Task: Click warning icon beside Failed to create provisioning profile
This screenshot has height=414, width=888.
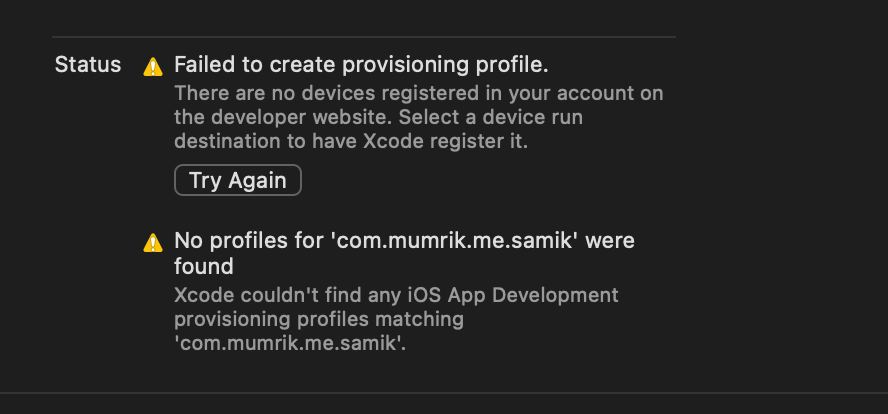Action: click(153, 66)
